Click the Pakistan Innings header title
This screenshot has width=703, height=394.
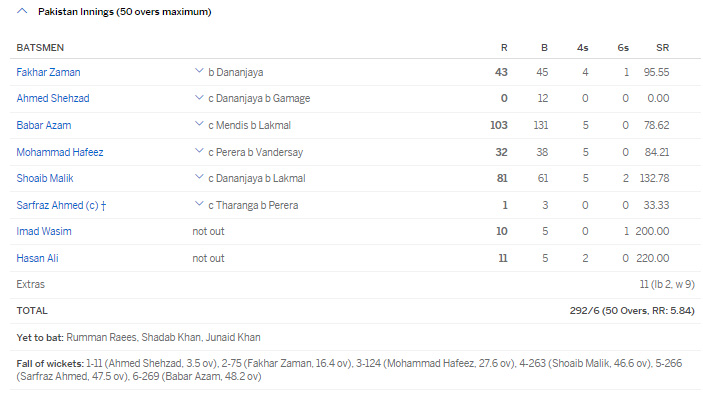[125, 12]
